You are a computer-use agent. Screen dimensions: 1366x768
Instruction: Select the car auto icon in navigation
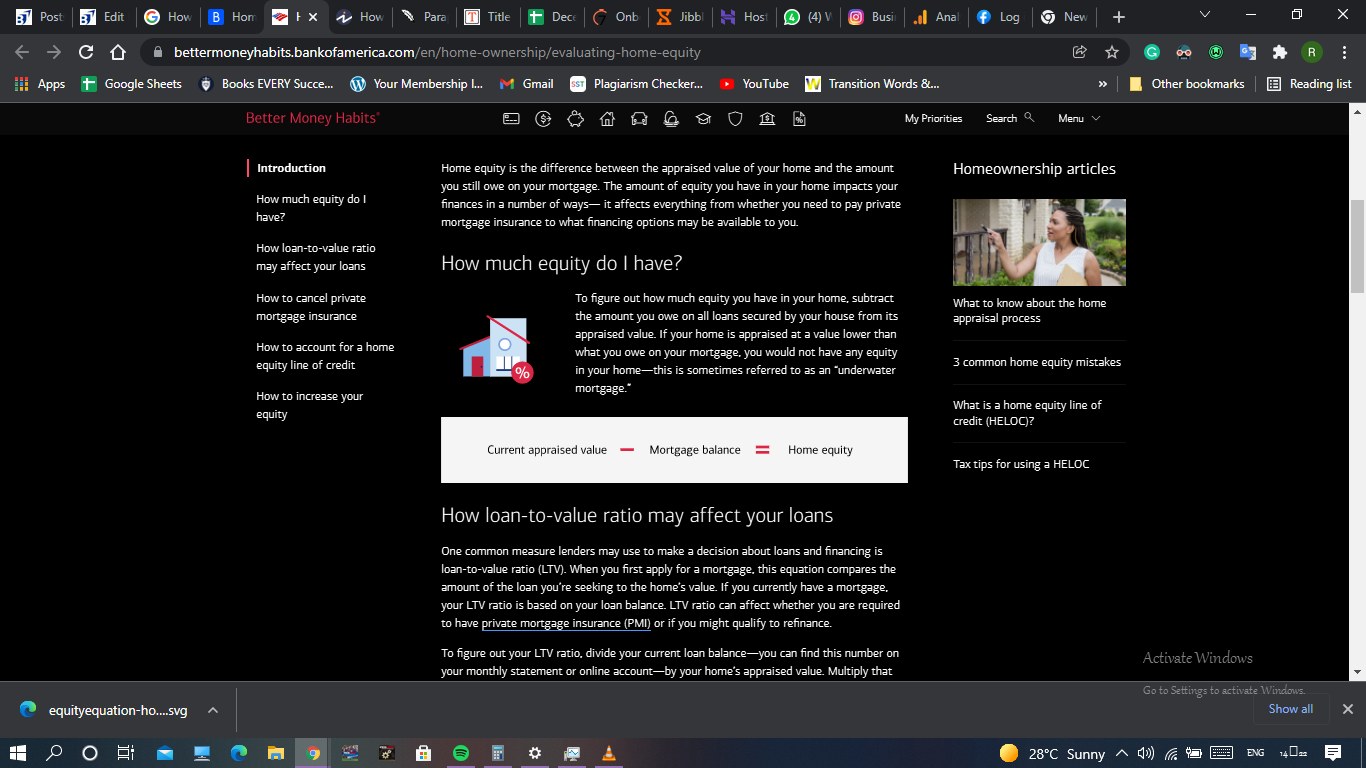pos(639,119)
